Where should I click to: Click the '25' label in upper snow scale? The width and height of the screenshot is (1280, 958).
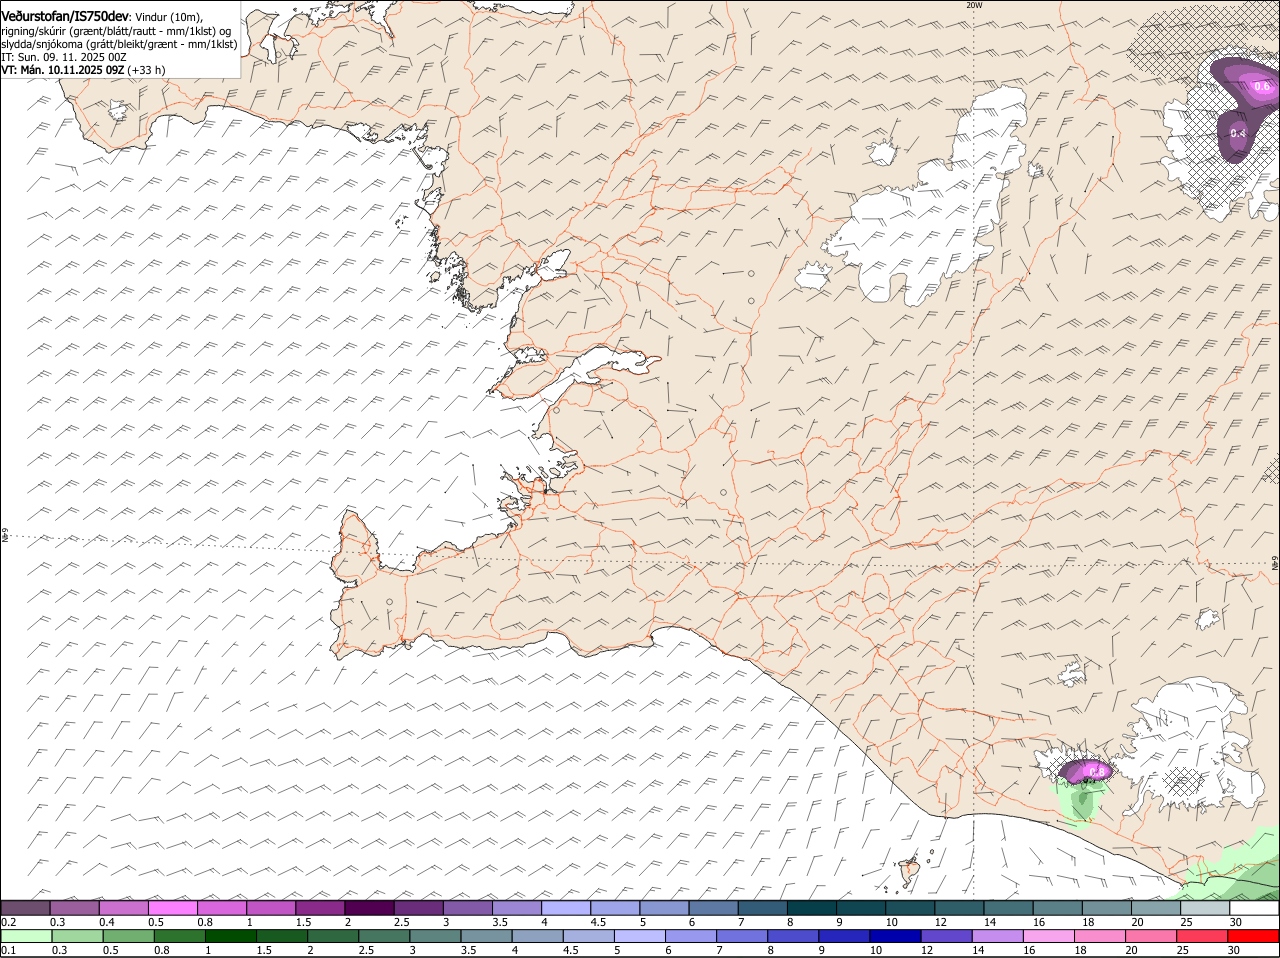tap(1187, 922)
